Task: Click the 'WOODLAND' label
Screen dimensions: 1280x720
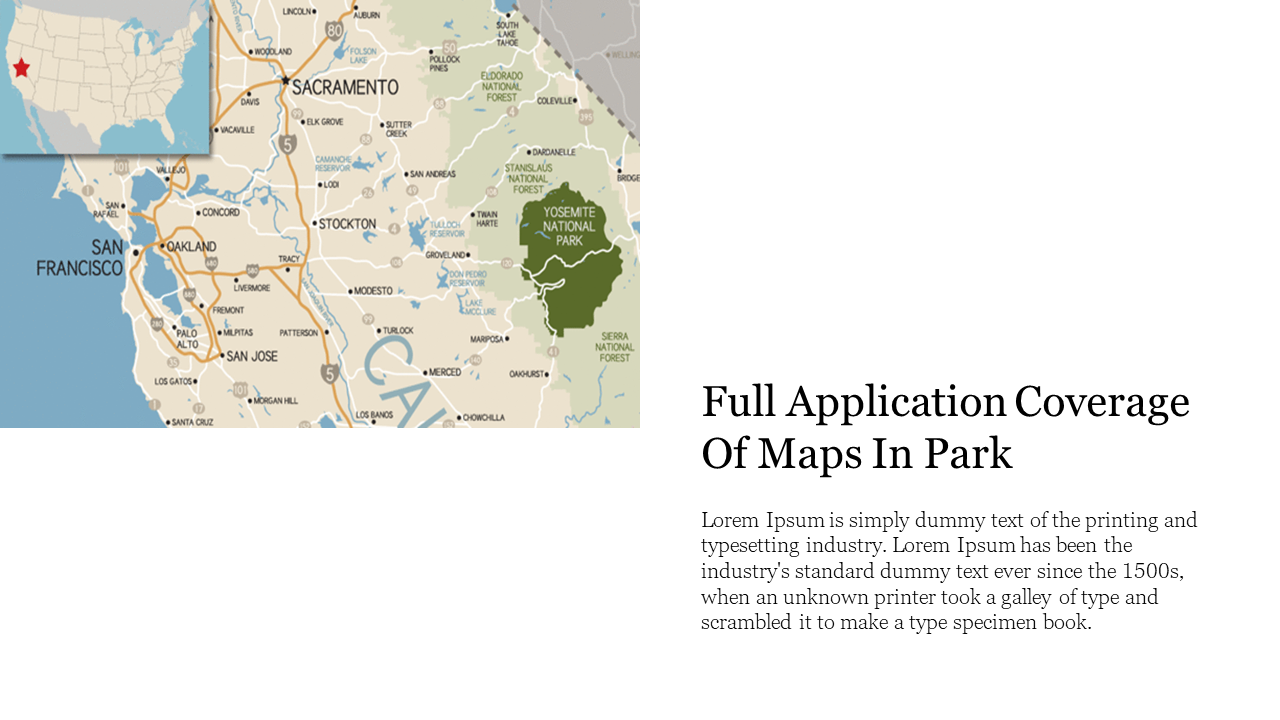Action: tap(273, 51)
